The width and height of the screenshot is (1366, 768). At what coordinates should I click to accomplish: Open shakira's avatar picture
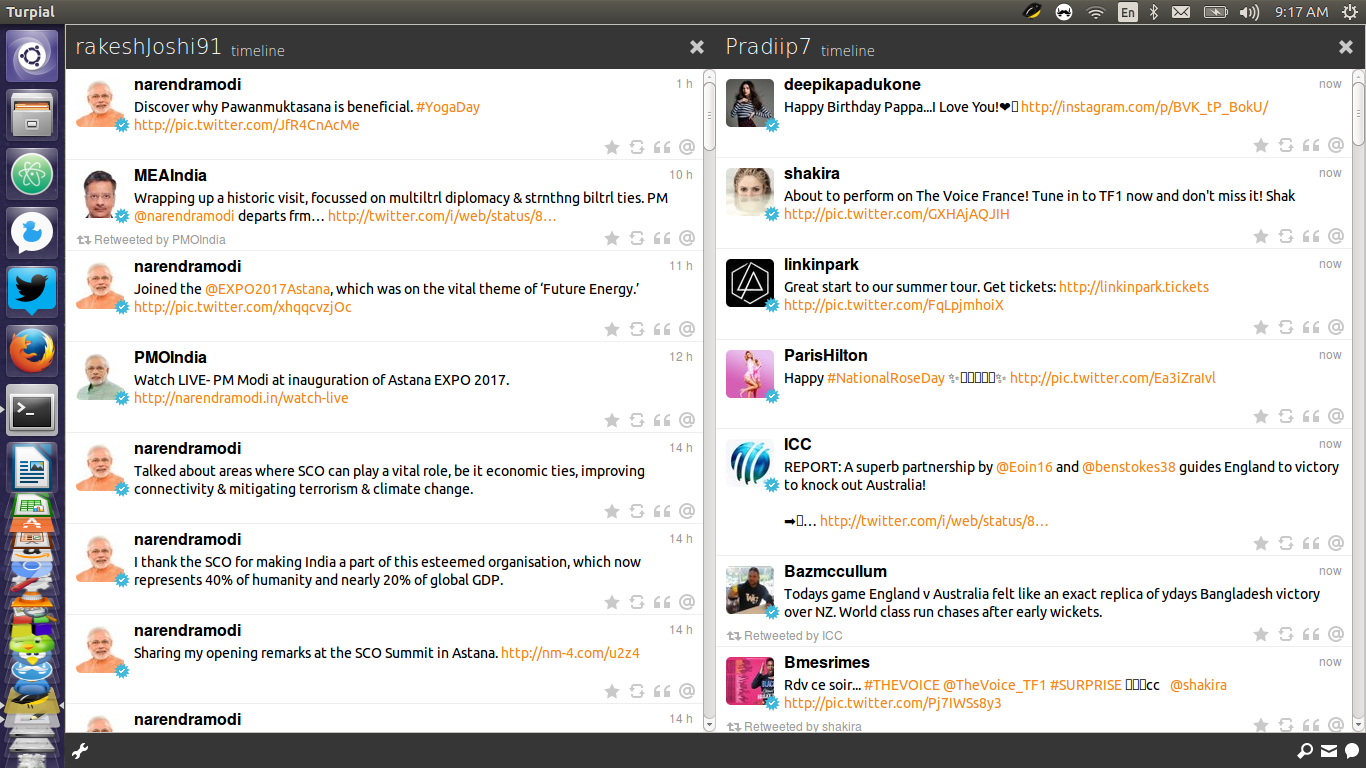pos(750,193)
